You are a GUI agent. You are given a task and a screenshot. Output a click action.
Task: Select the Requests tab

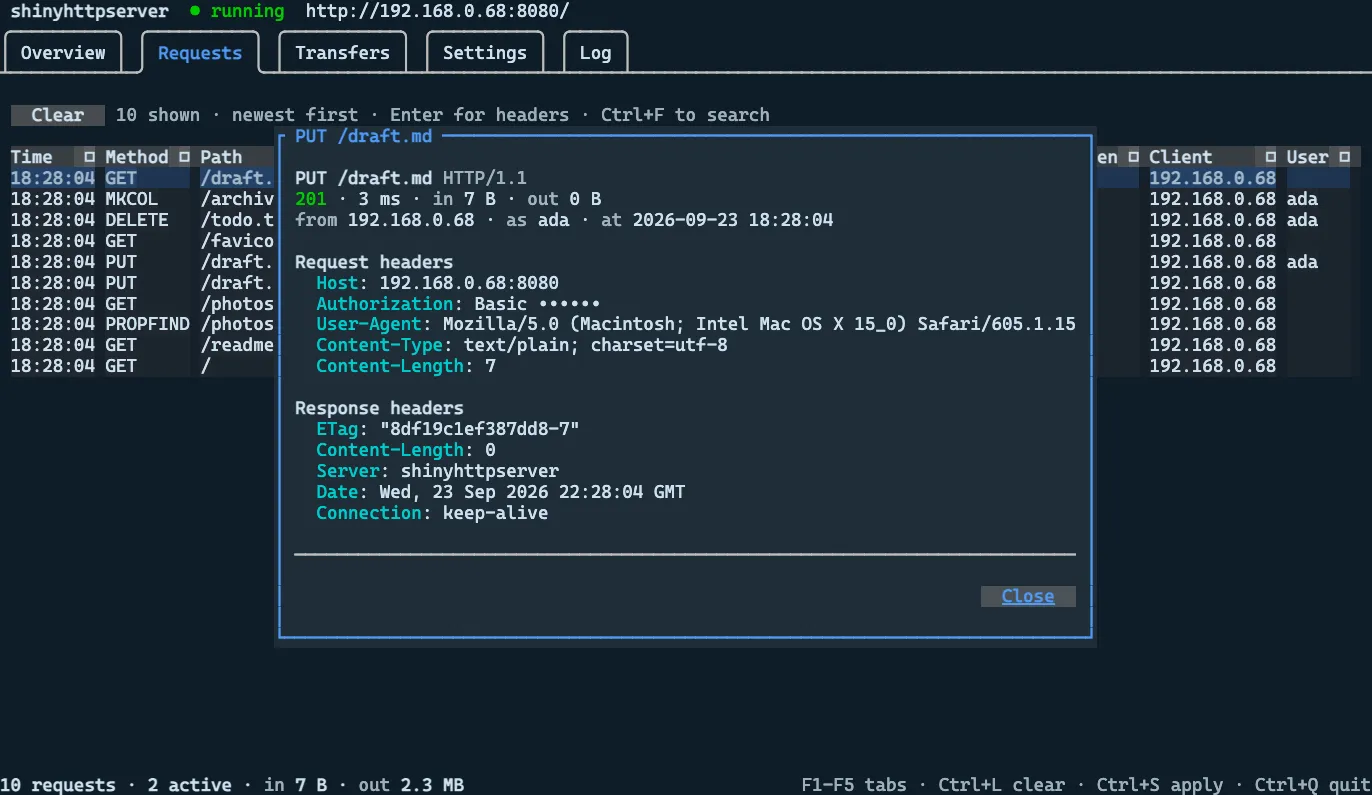tap(200, 53)
